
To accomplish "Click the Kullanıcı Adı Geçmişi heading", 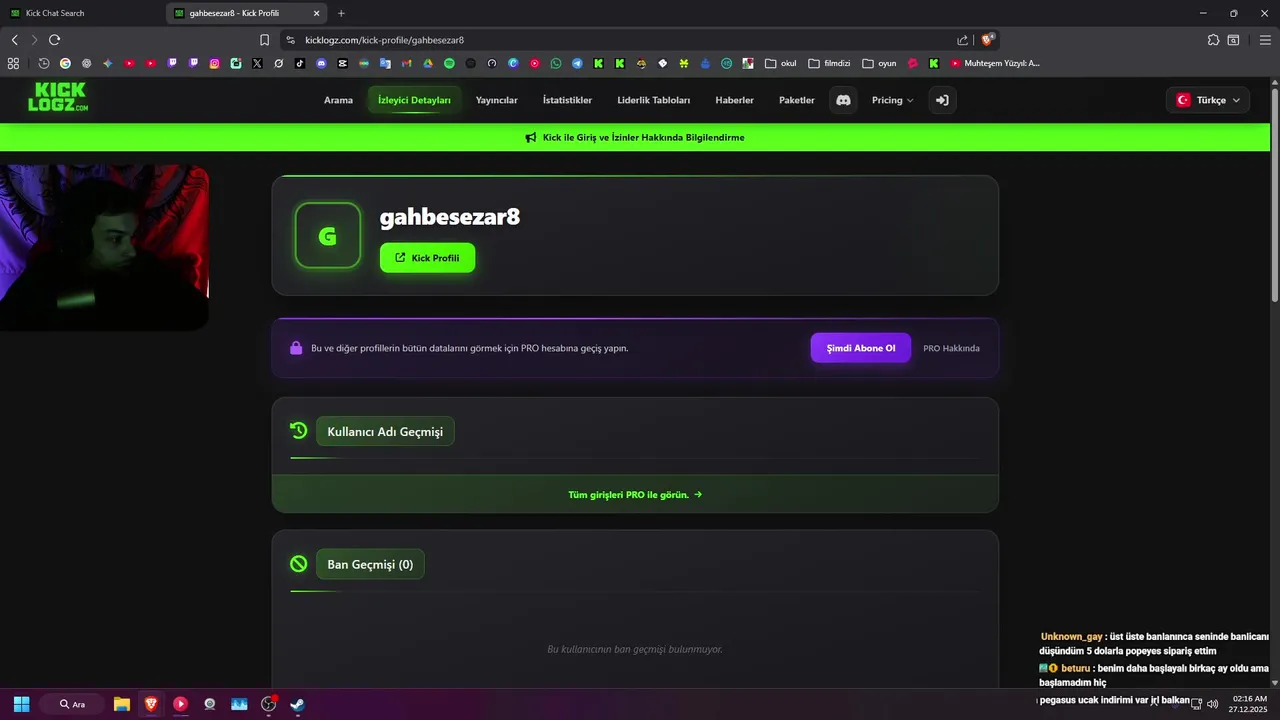I will pos(385,431).
